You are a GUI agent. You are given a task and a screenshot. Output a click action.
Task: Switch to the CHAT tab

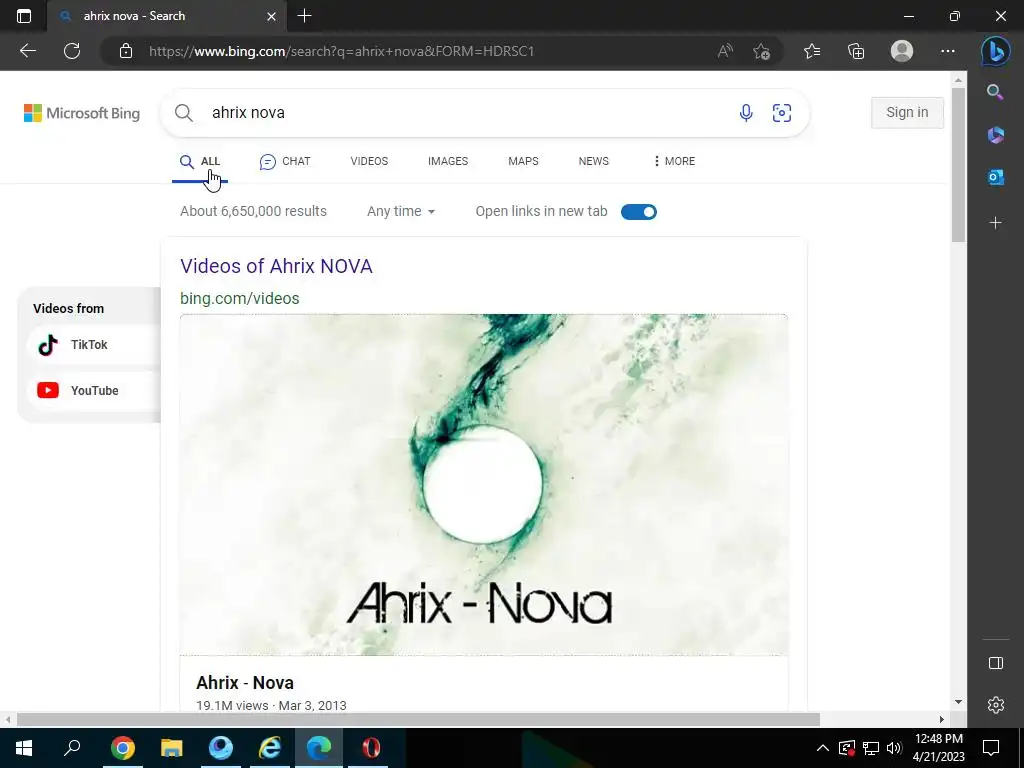[285, 161]
